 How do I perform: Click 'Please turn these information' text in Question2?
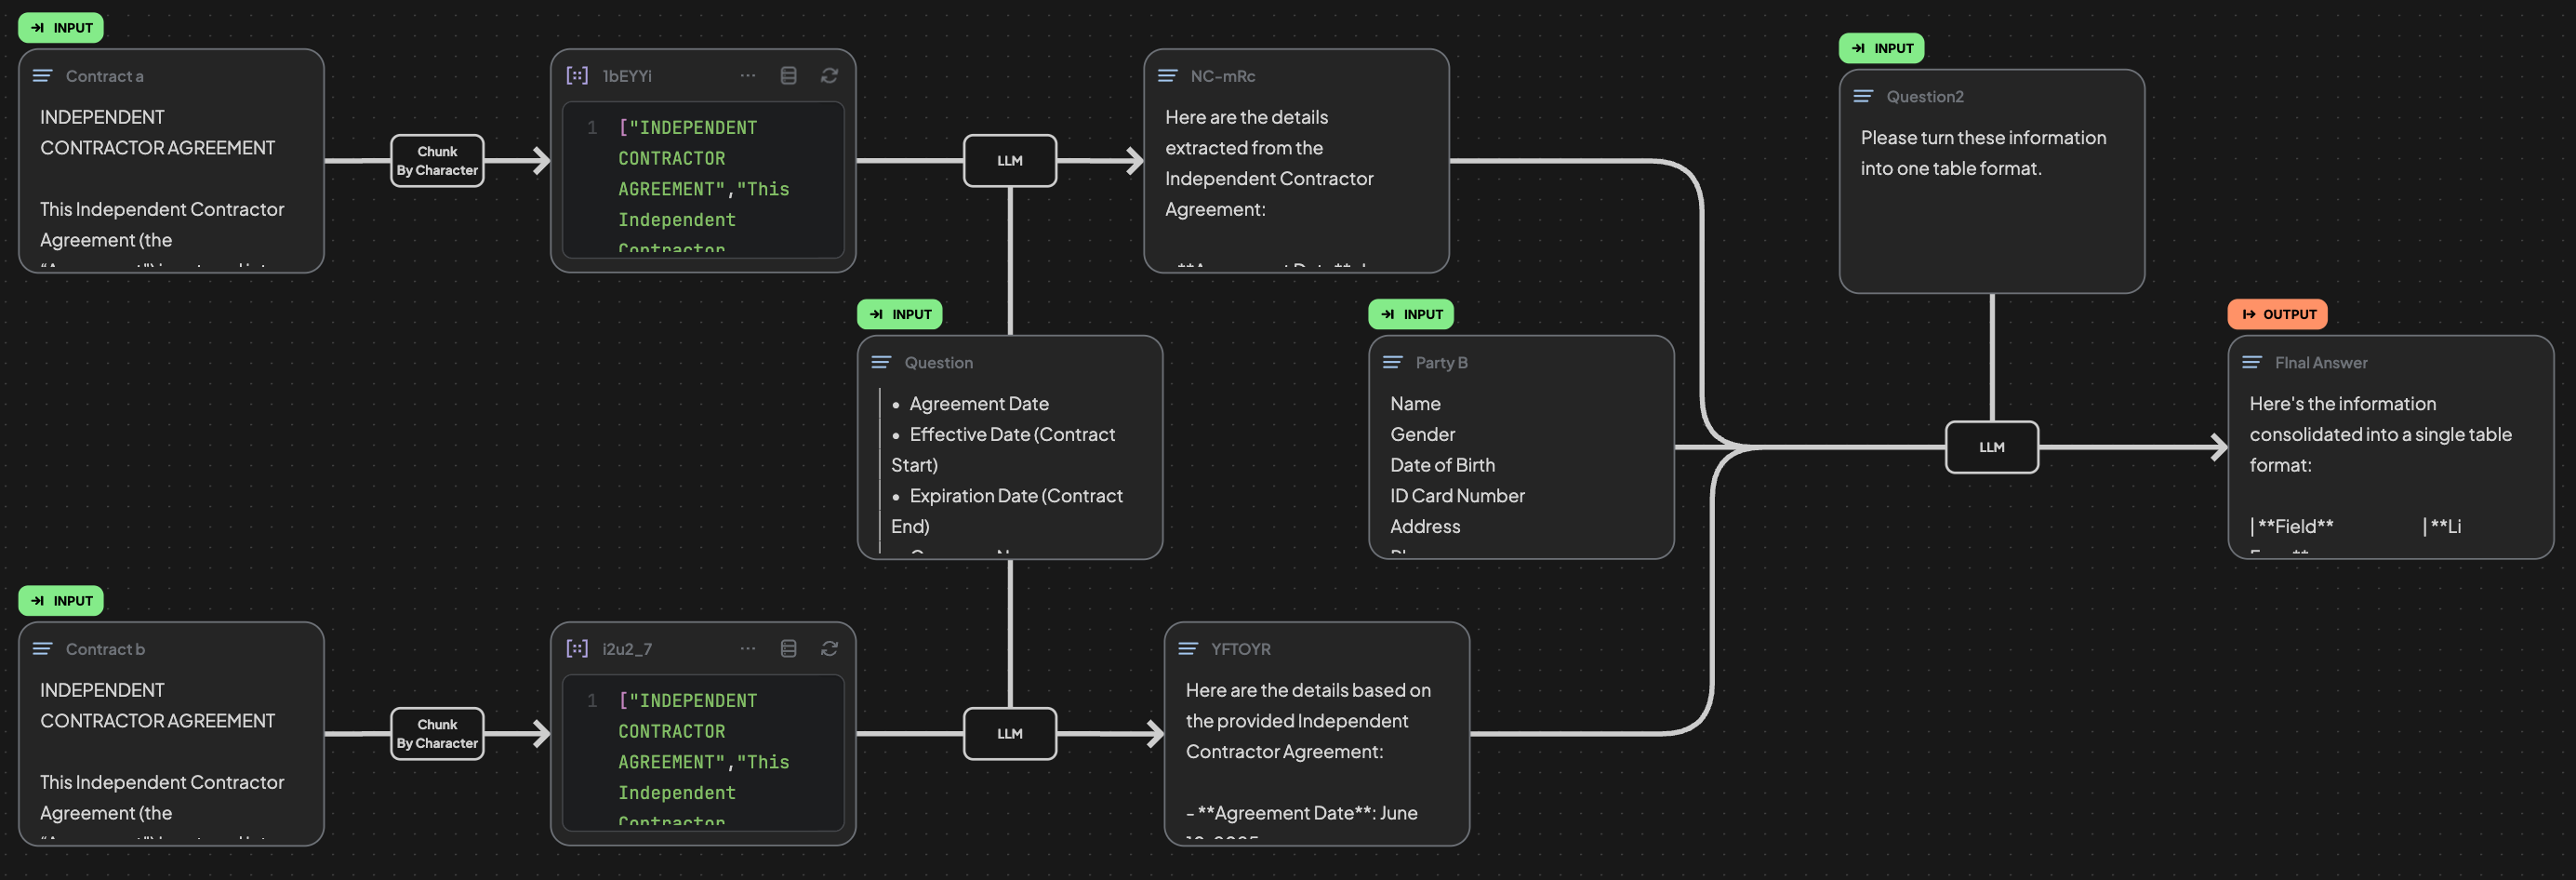coord(1983,138)
